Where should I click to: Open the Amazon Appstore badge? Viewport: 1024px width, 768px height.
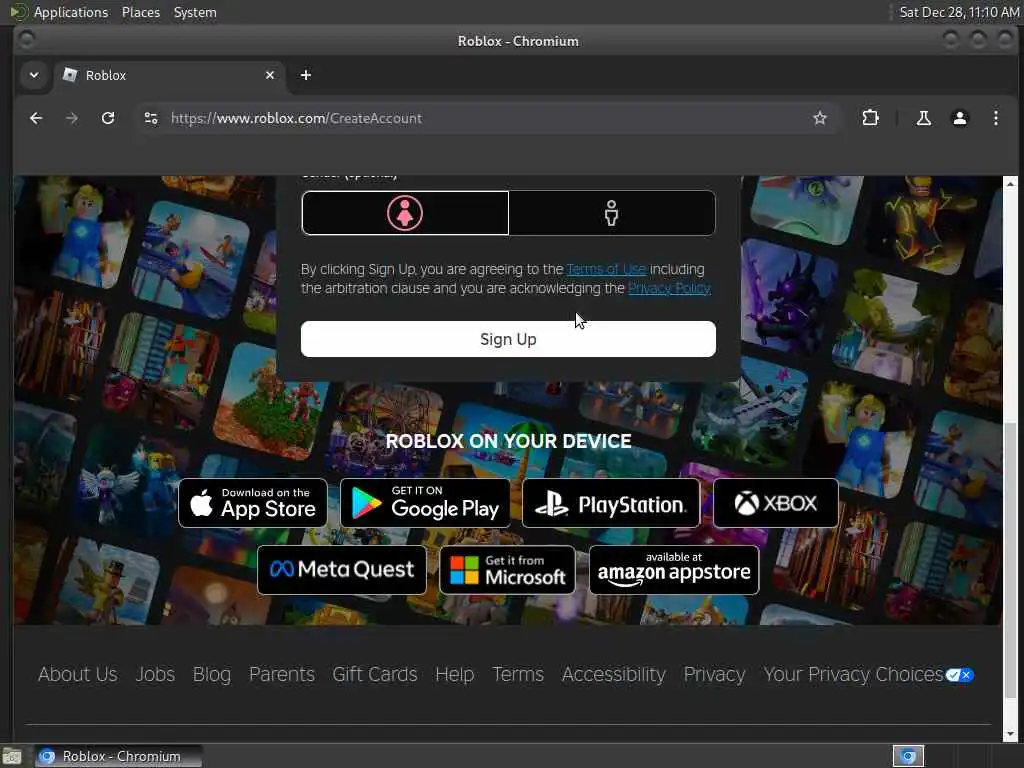674,570
